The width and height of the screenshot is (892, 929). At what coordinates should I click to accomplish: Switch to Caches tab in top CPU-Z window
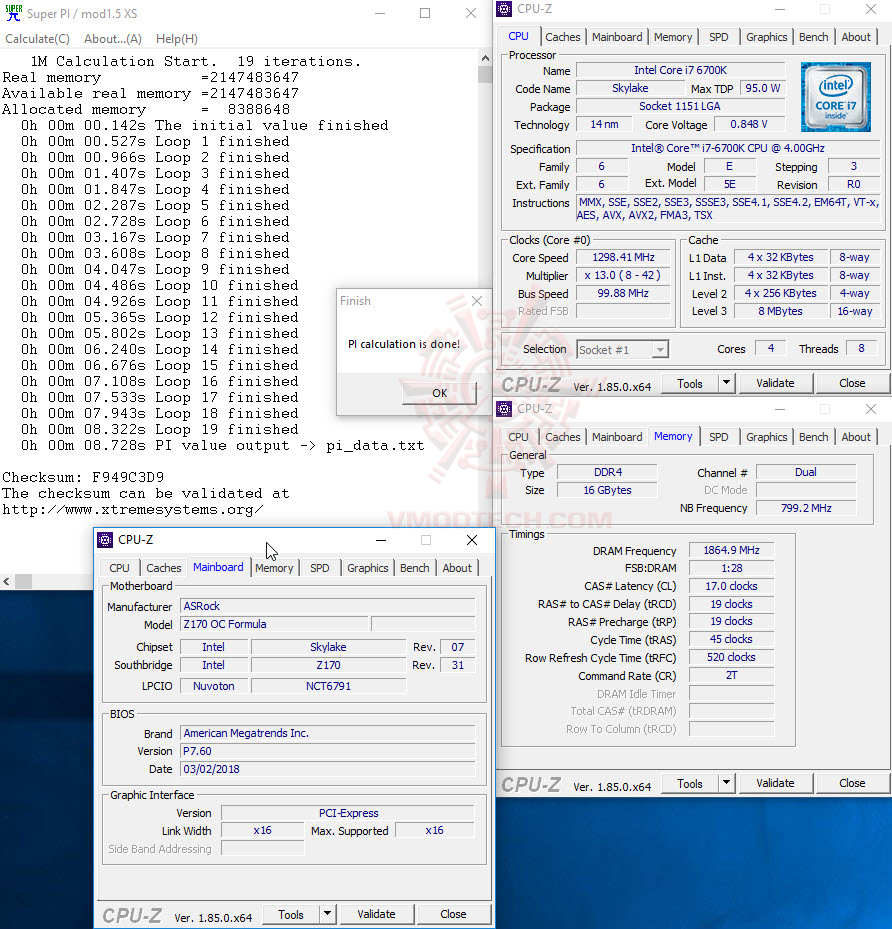point(563,37)
